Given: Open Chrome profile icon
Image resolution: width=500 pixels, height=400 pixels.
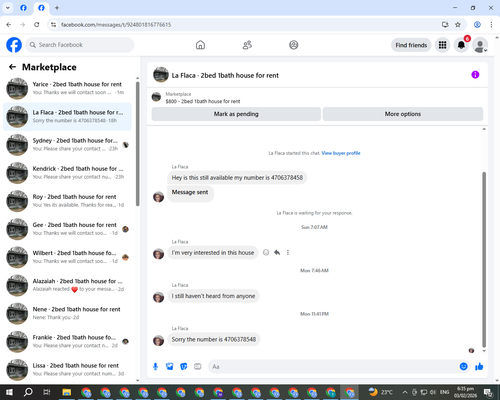Looking at the screenshot, I should click(x=477, y=25).
